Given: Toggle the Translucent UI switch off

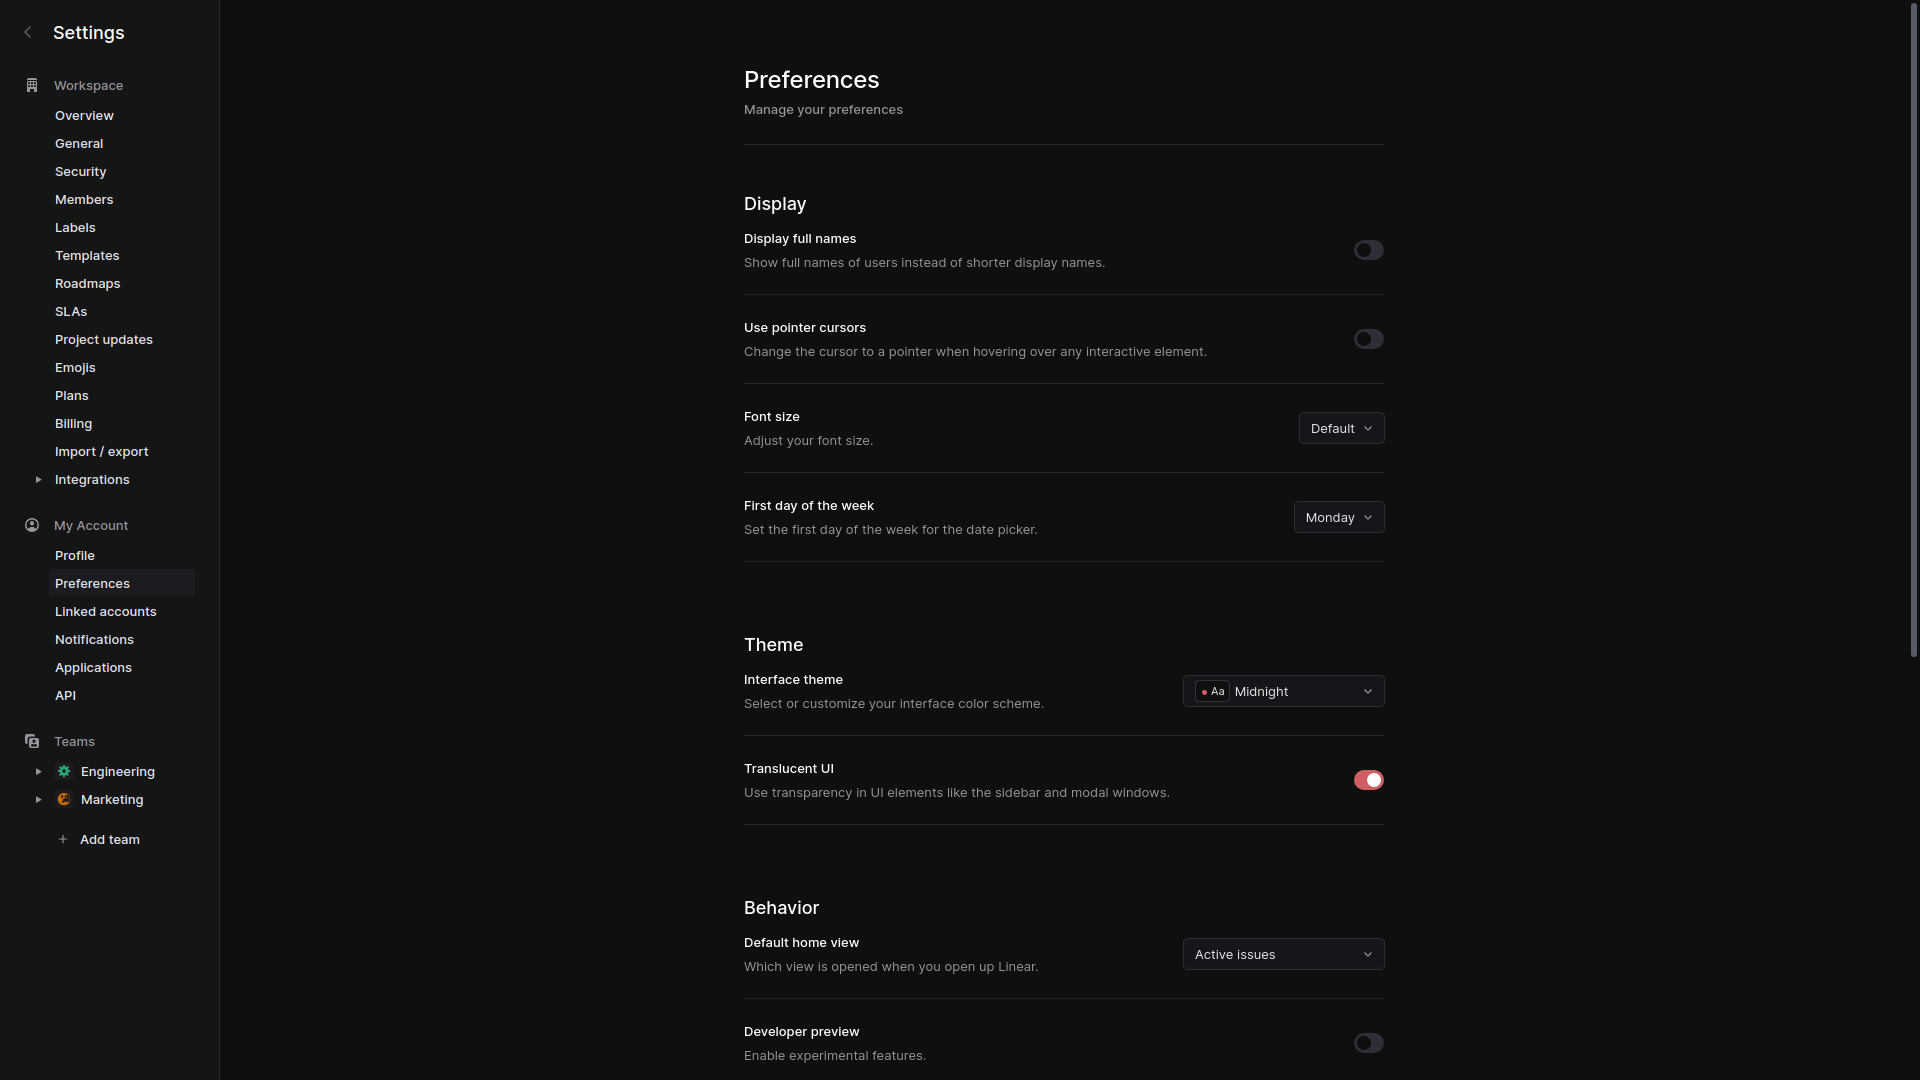Looking at the screenshot, I should pos(1367,779).
